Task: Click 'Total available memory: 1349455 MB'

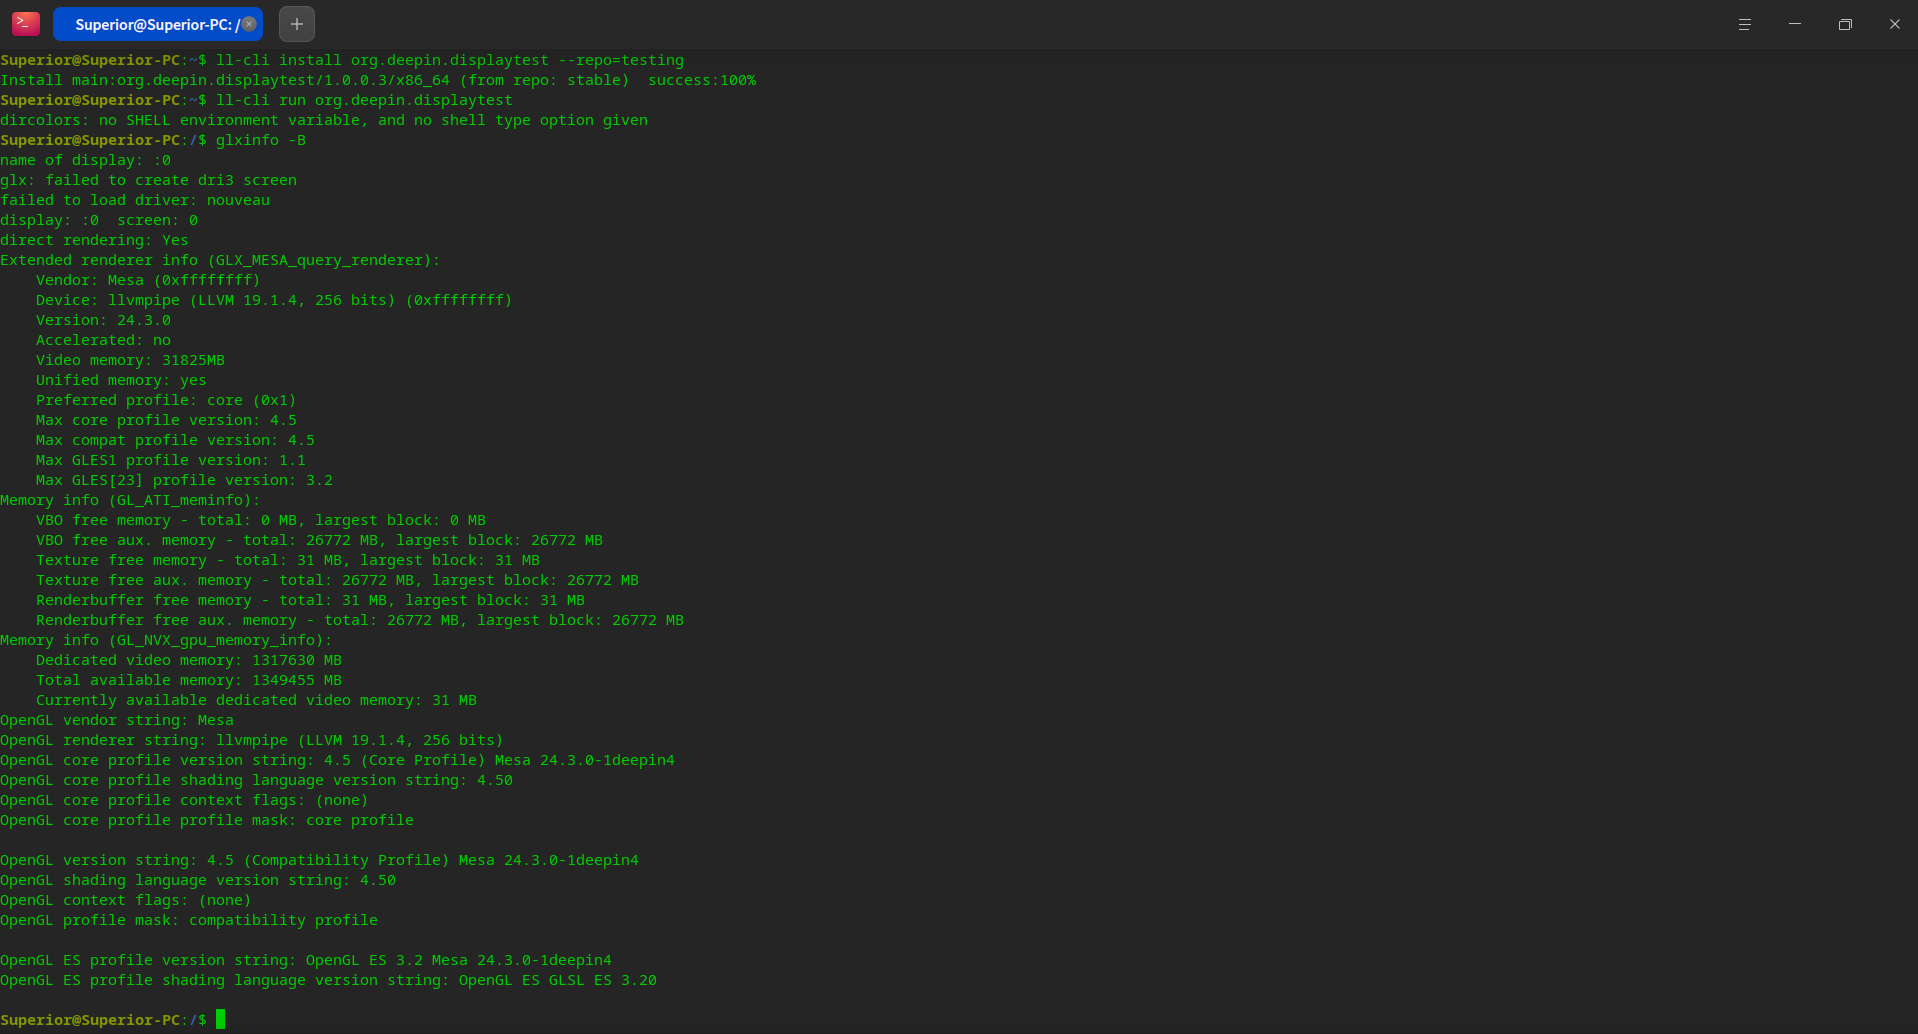Action: click(x=189, y=680)
